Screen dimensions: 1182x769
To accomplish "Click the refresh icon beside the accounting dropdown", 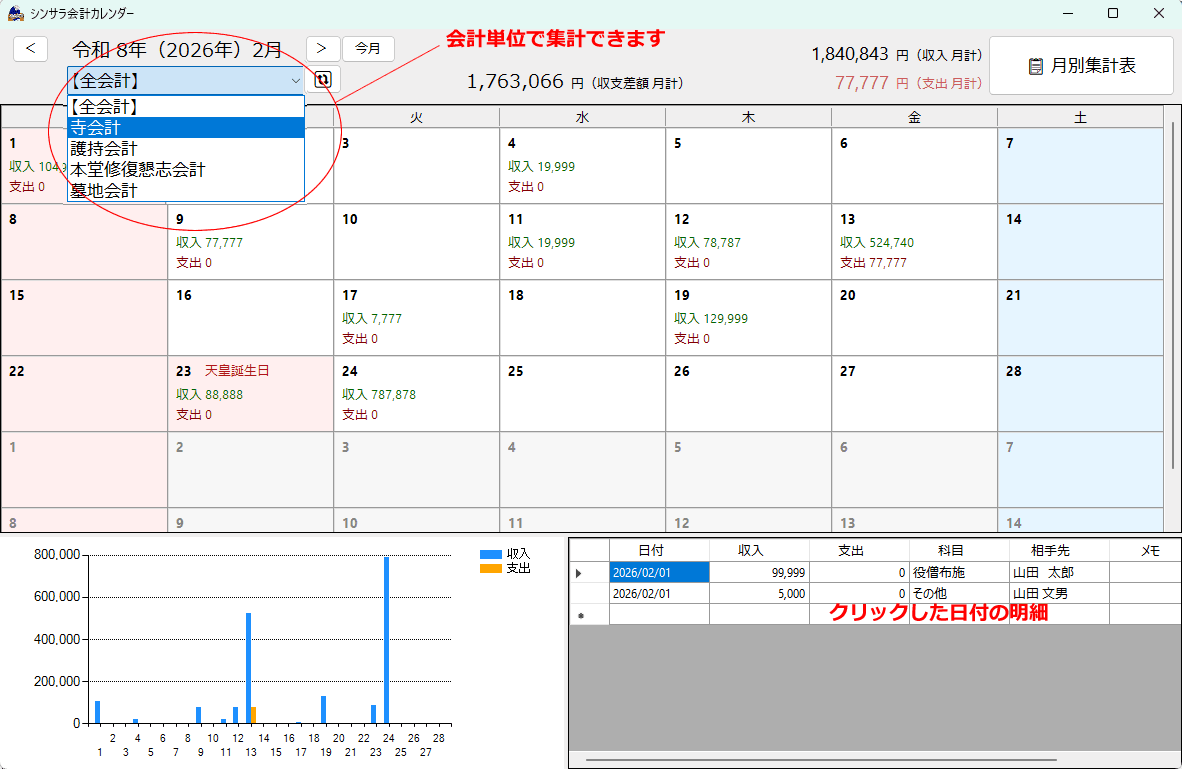I will click(323, 80).
